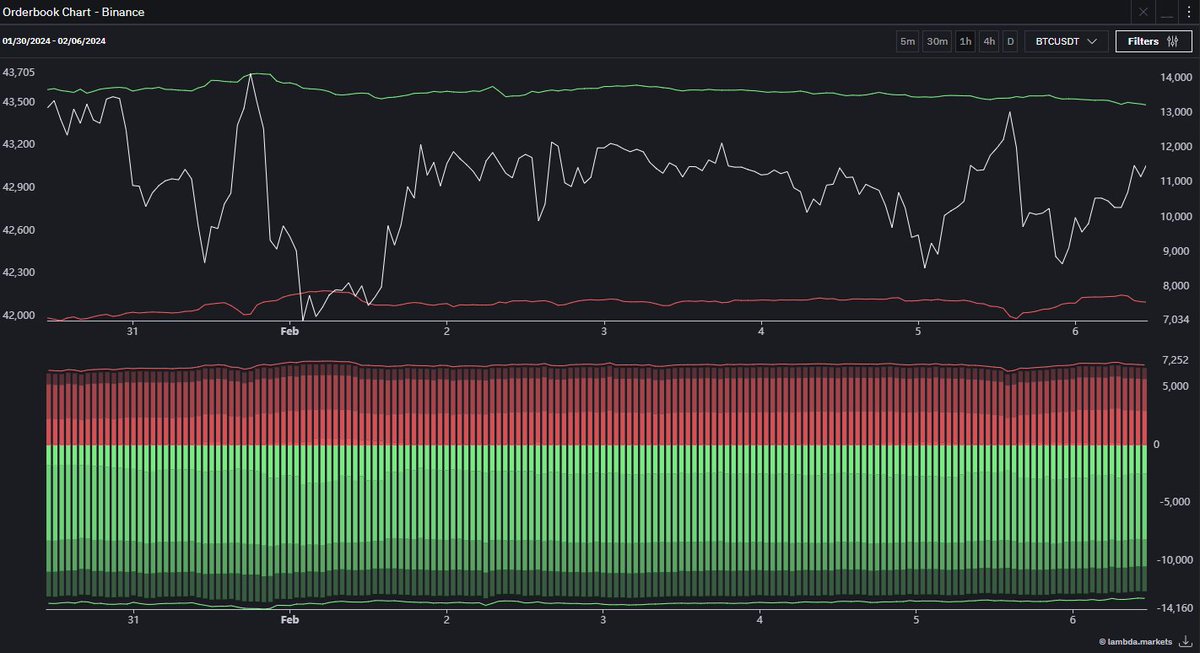Close the Orderbook Chart panel
This screenshot has width=1200, height=653.
coord(1144,12)
